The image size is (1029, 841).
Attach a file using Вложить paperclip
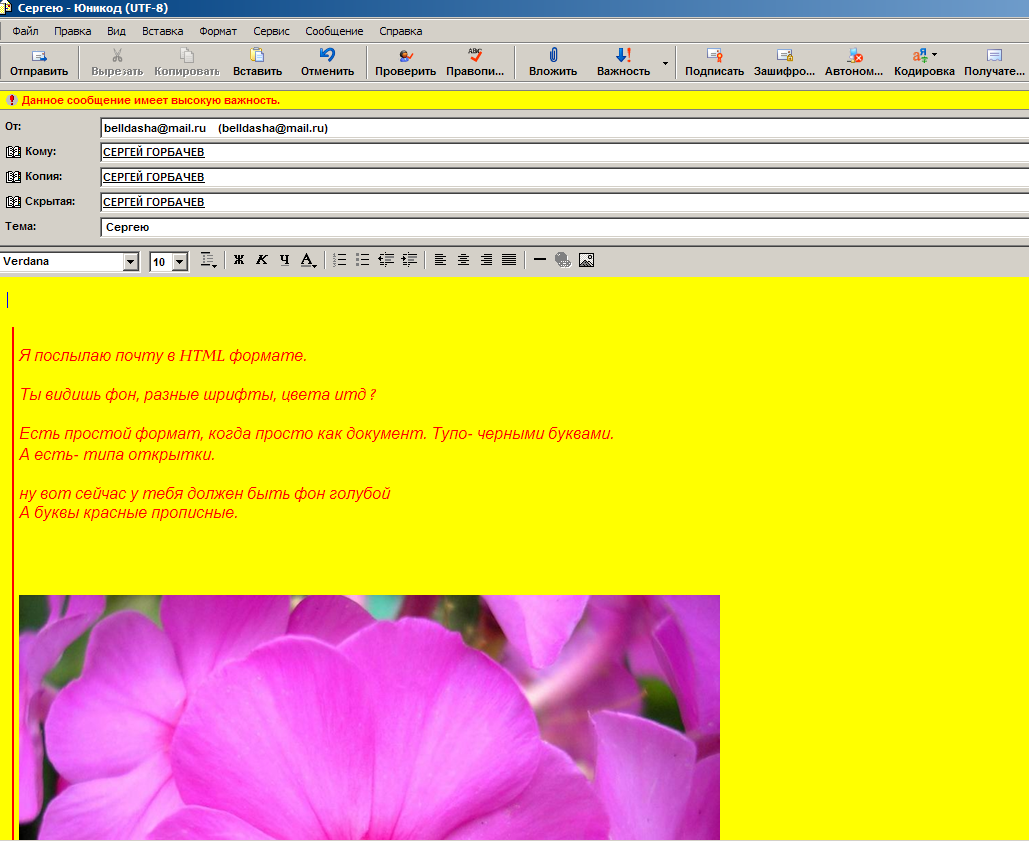pyautogui.click(x=553, y=62)
